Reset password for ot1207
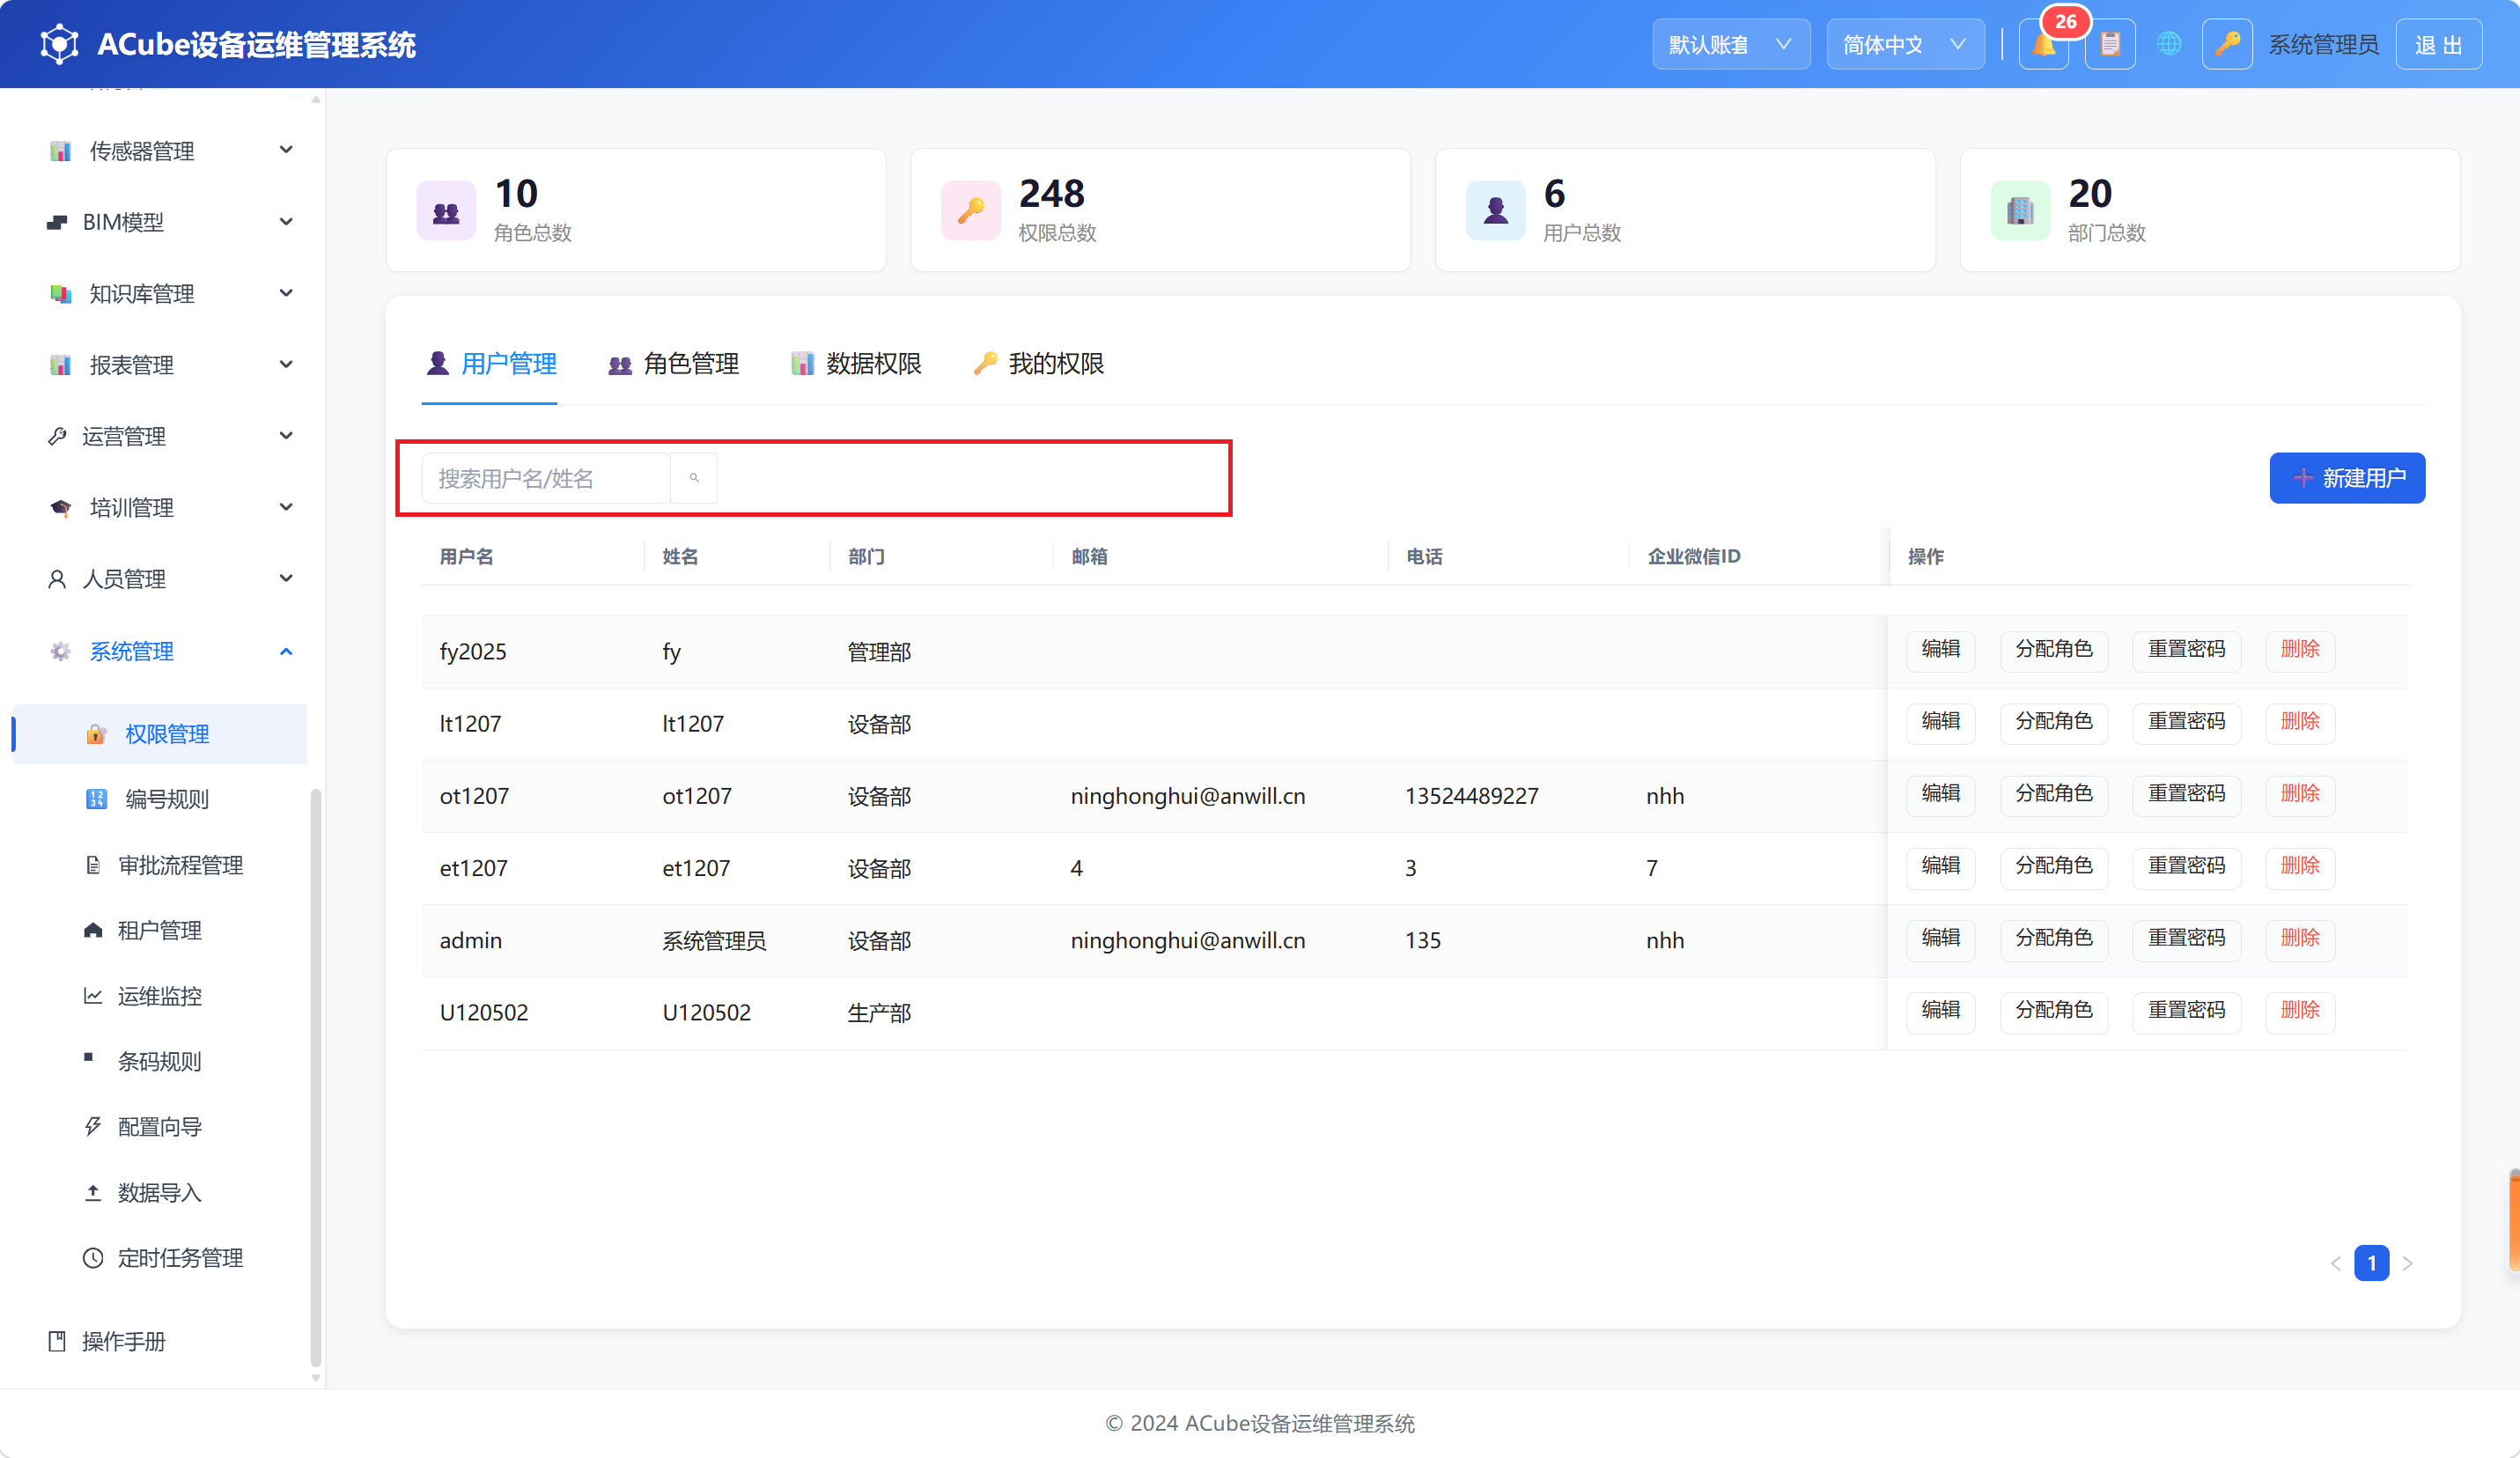 coord(2186,794)
